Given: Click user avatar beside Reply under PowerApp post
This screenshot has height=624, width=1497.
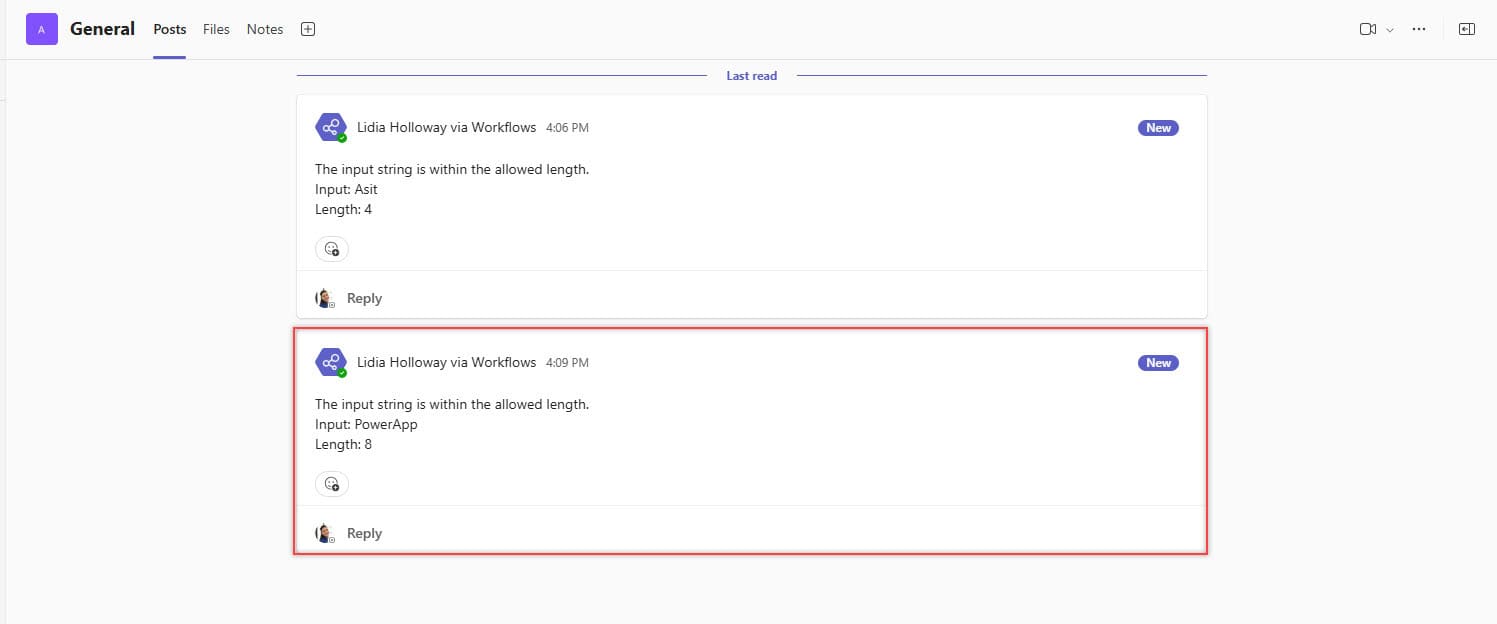Looking at the screenshot, I should pyautogui.click(x=325, y=533).
